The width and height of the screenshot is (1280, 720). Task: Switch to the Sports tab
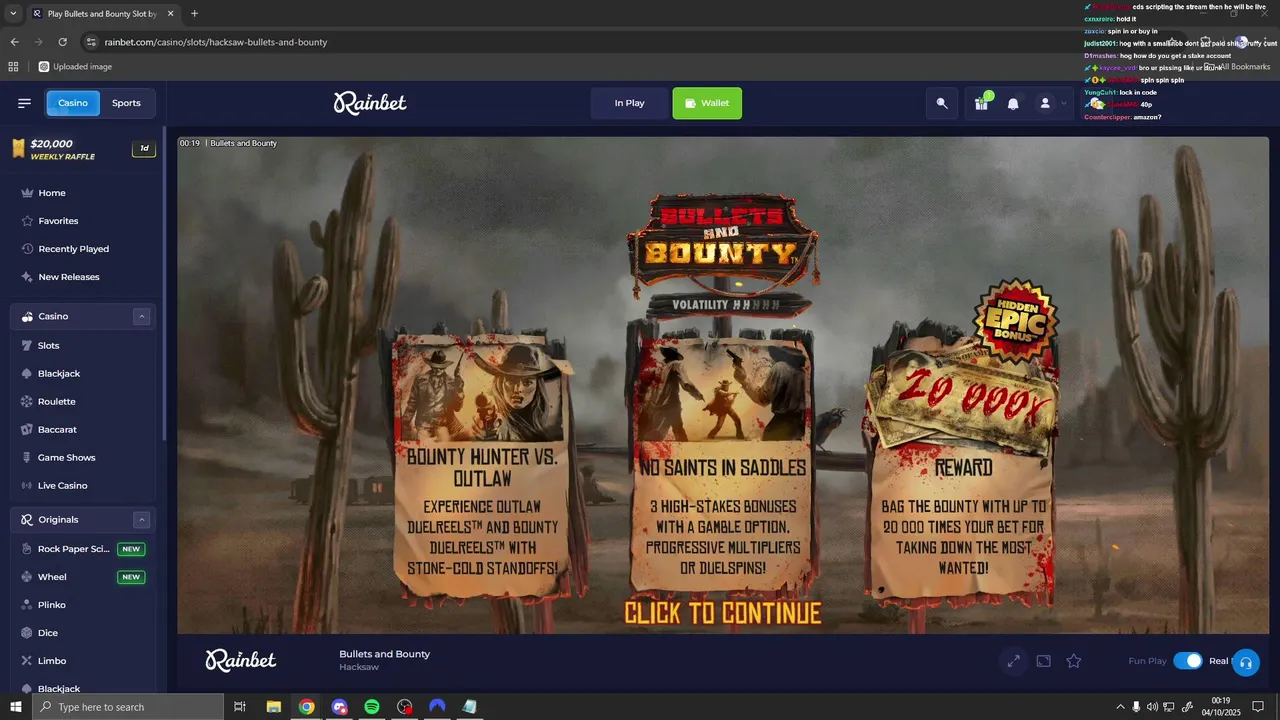126,103
